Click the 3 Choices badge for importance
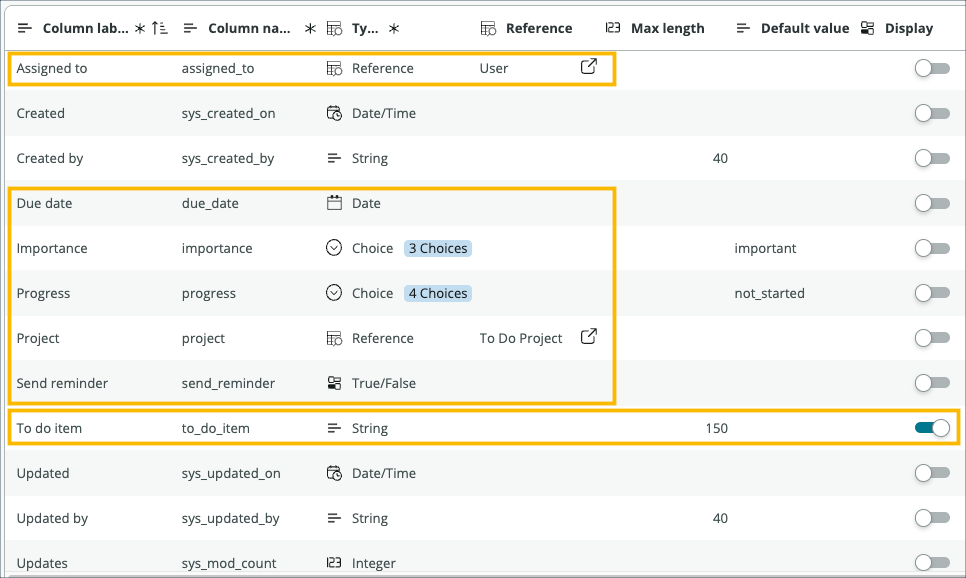 pyautogui.click(x=437, y=248)
